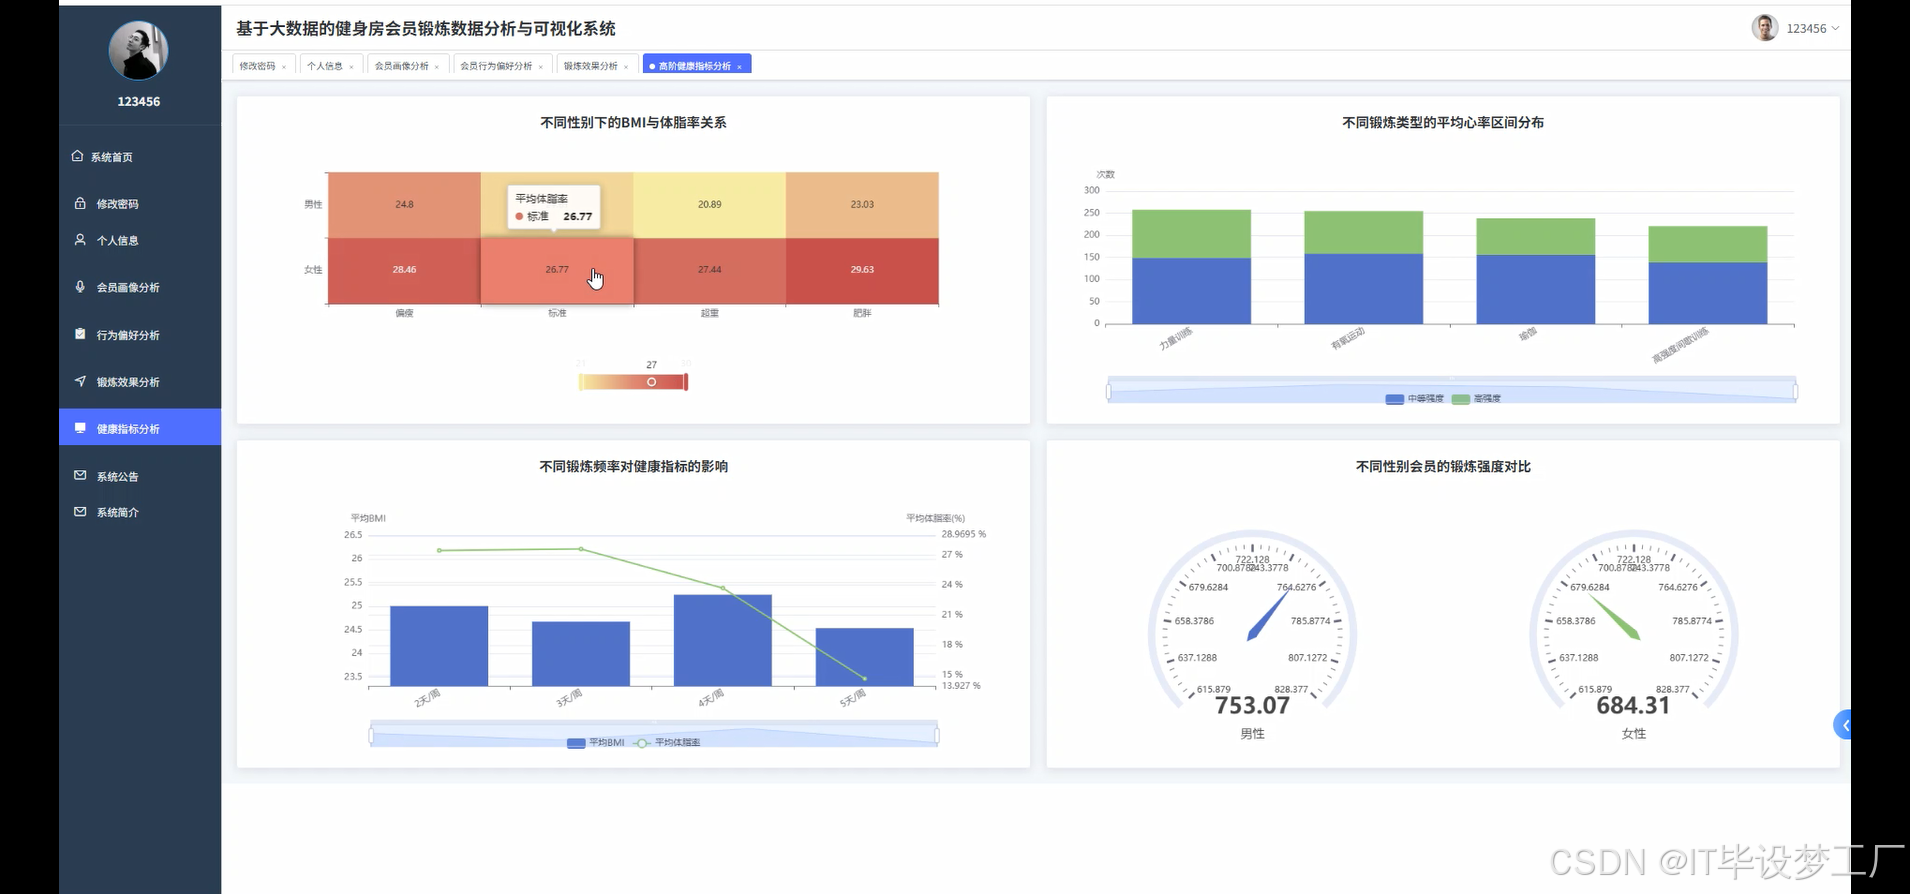
Task: Click the chart title 不同锻炼频率对健康指标的影响
Action: [633, 466]
